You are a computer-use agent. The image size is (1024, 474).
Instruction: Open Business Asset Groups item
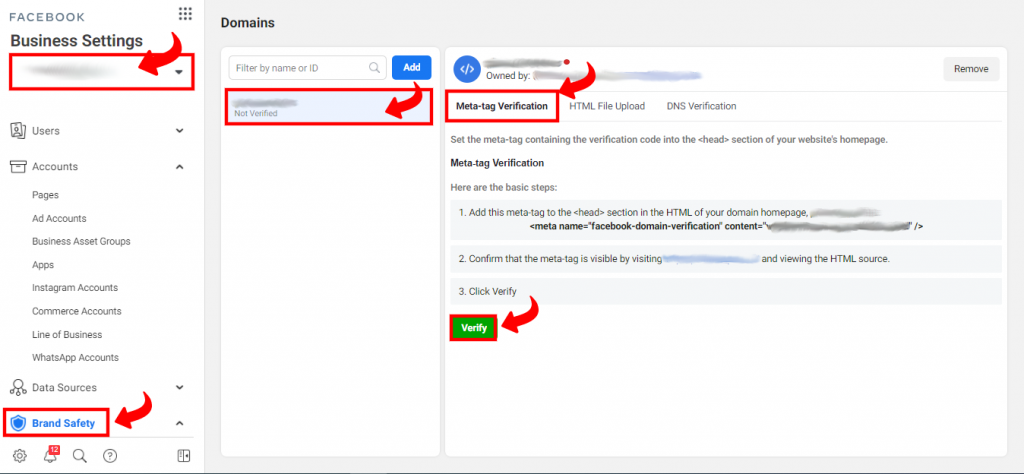(81, 241)
